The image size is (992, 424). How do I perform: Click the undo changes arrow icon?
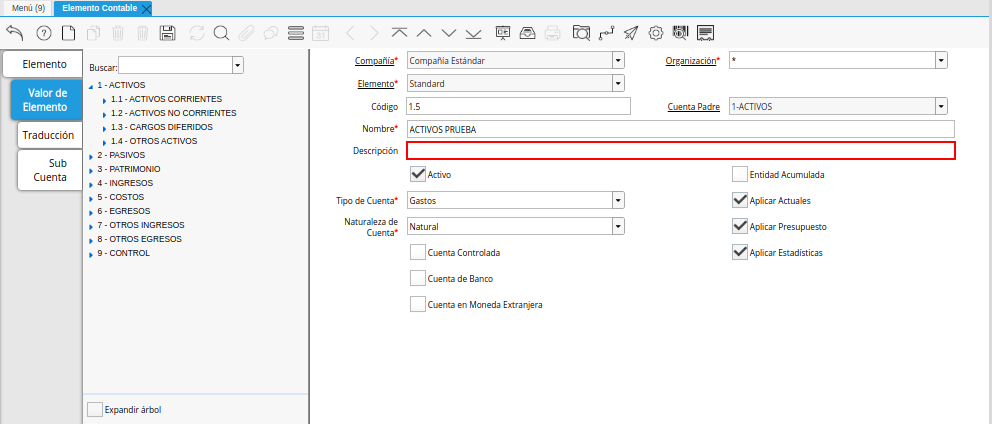tap(15, 33)
